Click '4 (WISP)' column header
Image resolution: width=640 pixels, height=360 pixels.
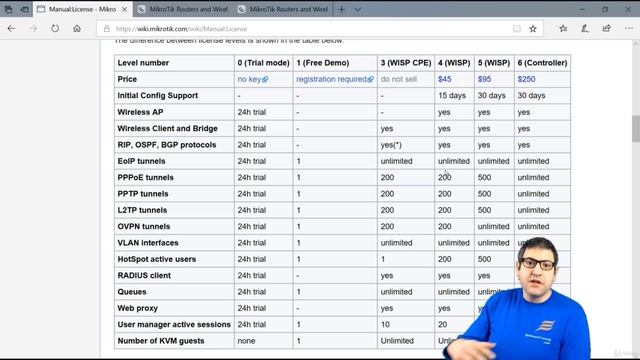tap(454, 63)
